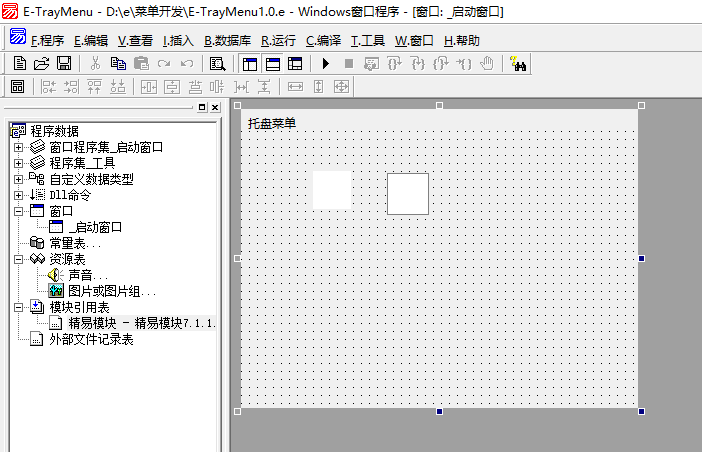Viewport: 702px width, 452px height.
Task: Collapse the 窗口 tree node
Action: (x=18, y=211)
